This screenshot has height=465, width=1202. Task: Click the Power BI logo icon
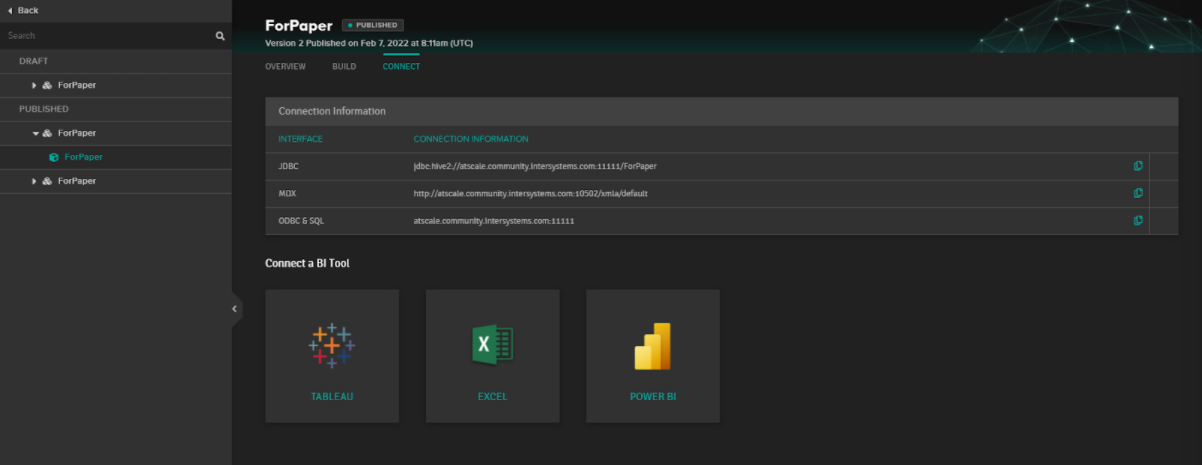coord(652,347)
